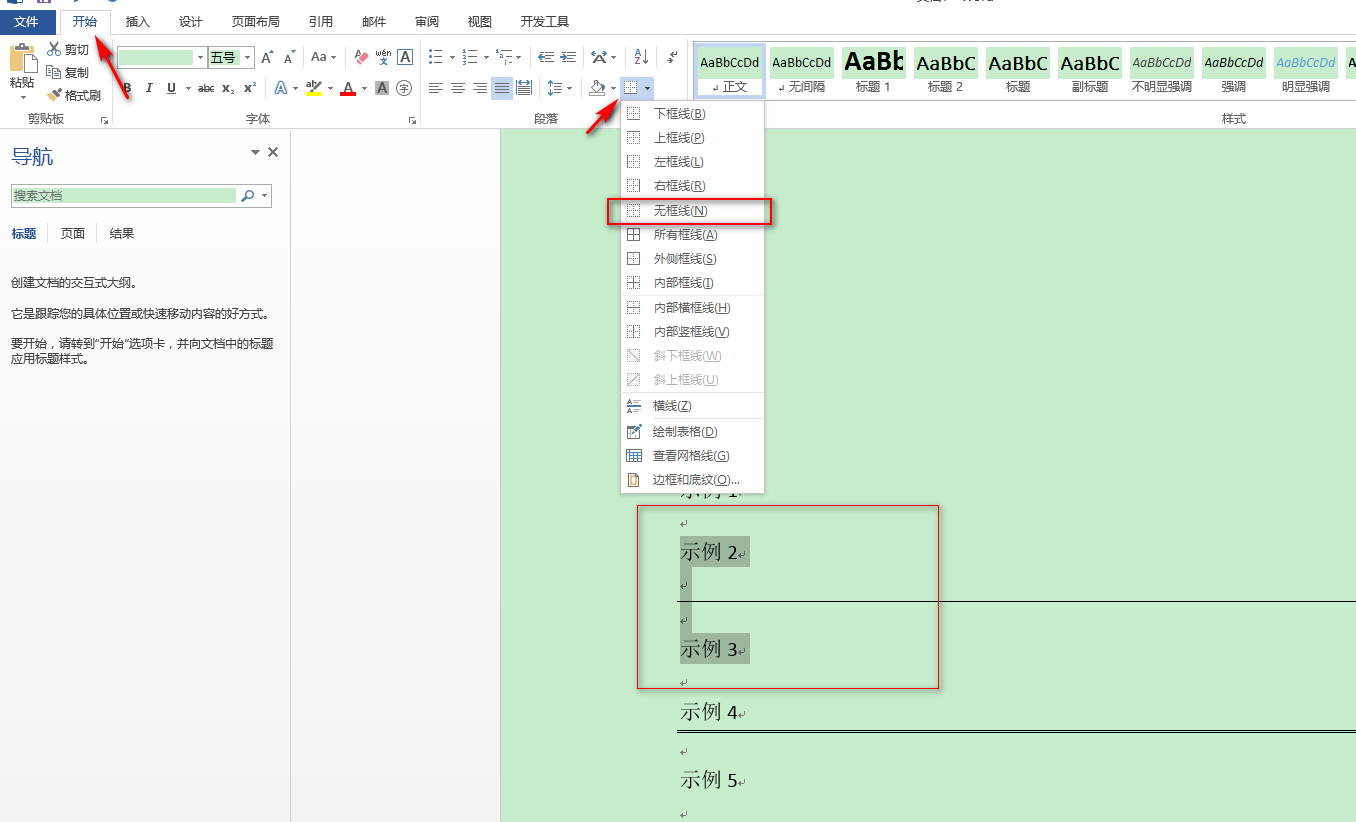
Task: Expand the Borders dropdown arrow
Action: click(x=648, y=88)
